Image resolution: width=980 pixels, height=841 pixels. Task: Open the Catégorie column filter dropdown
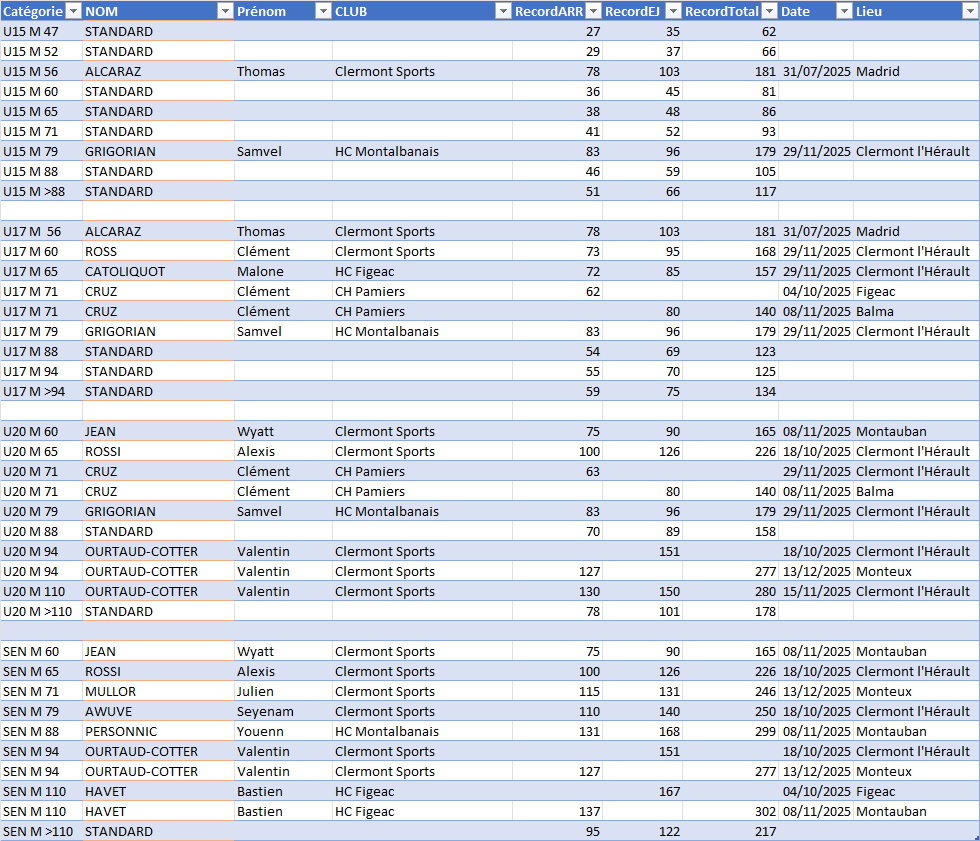point(72,11)
